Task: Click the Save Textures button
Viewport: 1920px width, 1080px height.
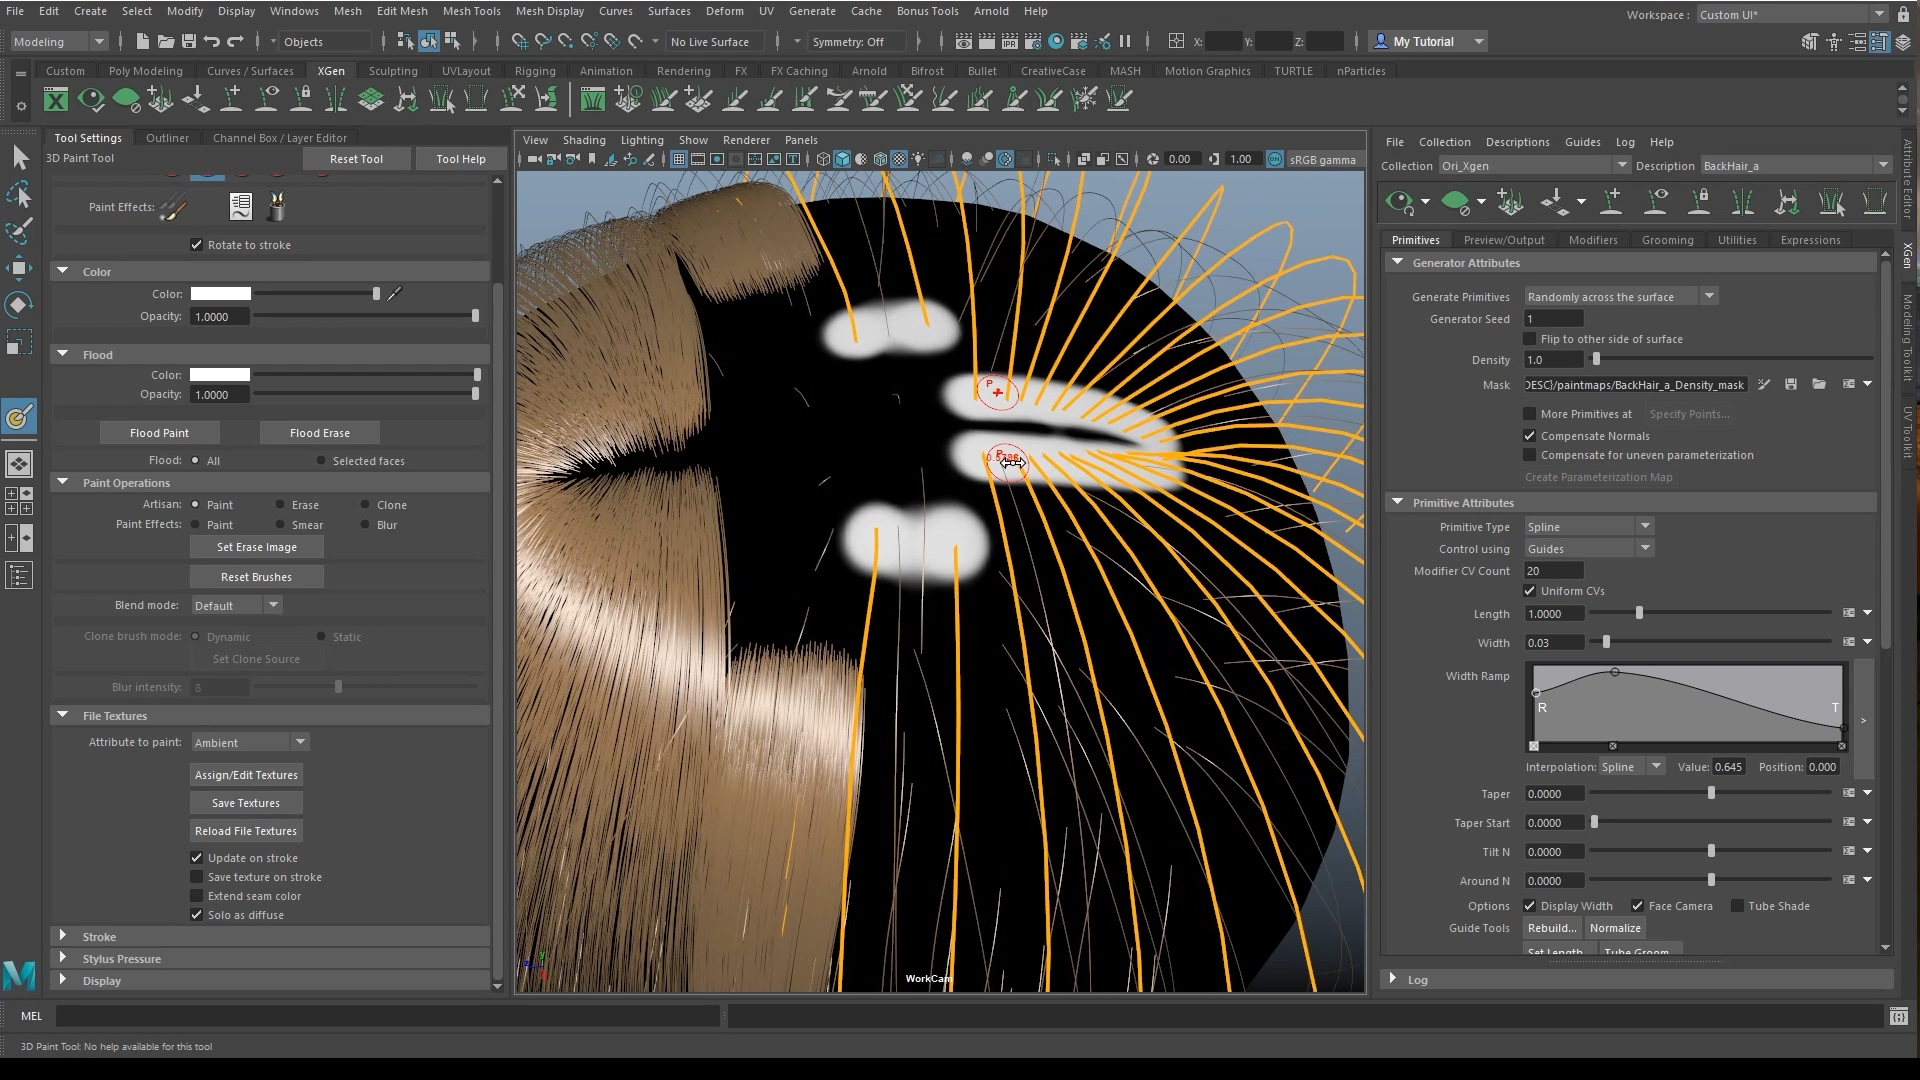Action: [x=246, y=803]
